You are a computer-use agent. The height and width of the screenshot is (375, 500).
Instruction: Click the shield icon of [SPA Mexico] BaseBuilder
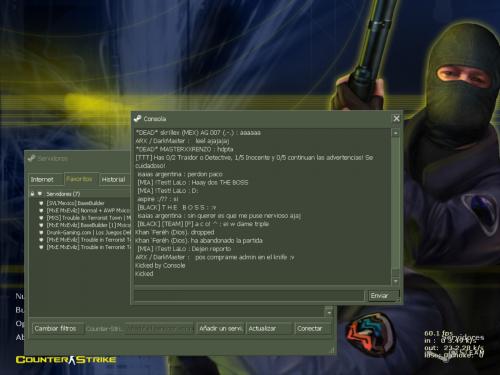point(41,203)
